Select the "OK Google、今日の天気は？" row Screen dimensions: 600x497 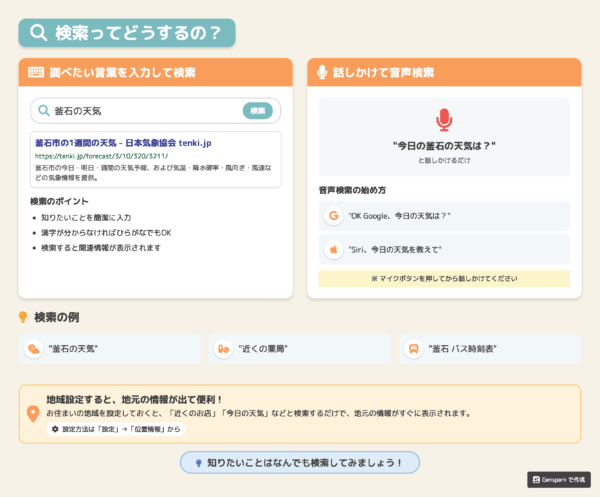pos(444,215)
